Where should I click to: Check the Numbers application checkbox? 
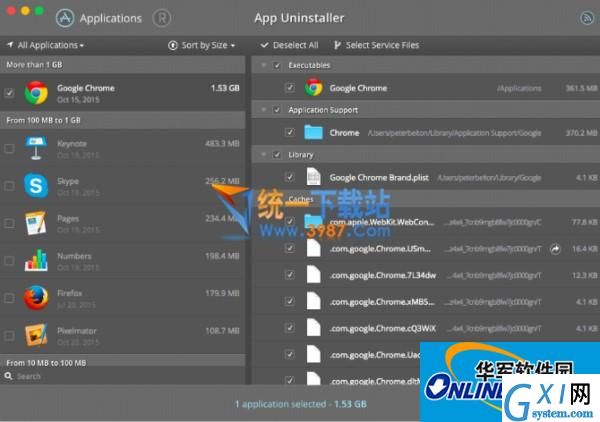click(x=9, y=261)
